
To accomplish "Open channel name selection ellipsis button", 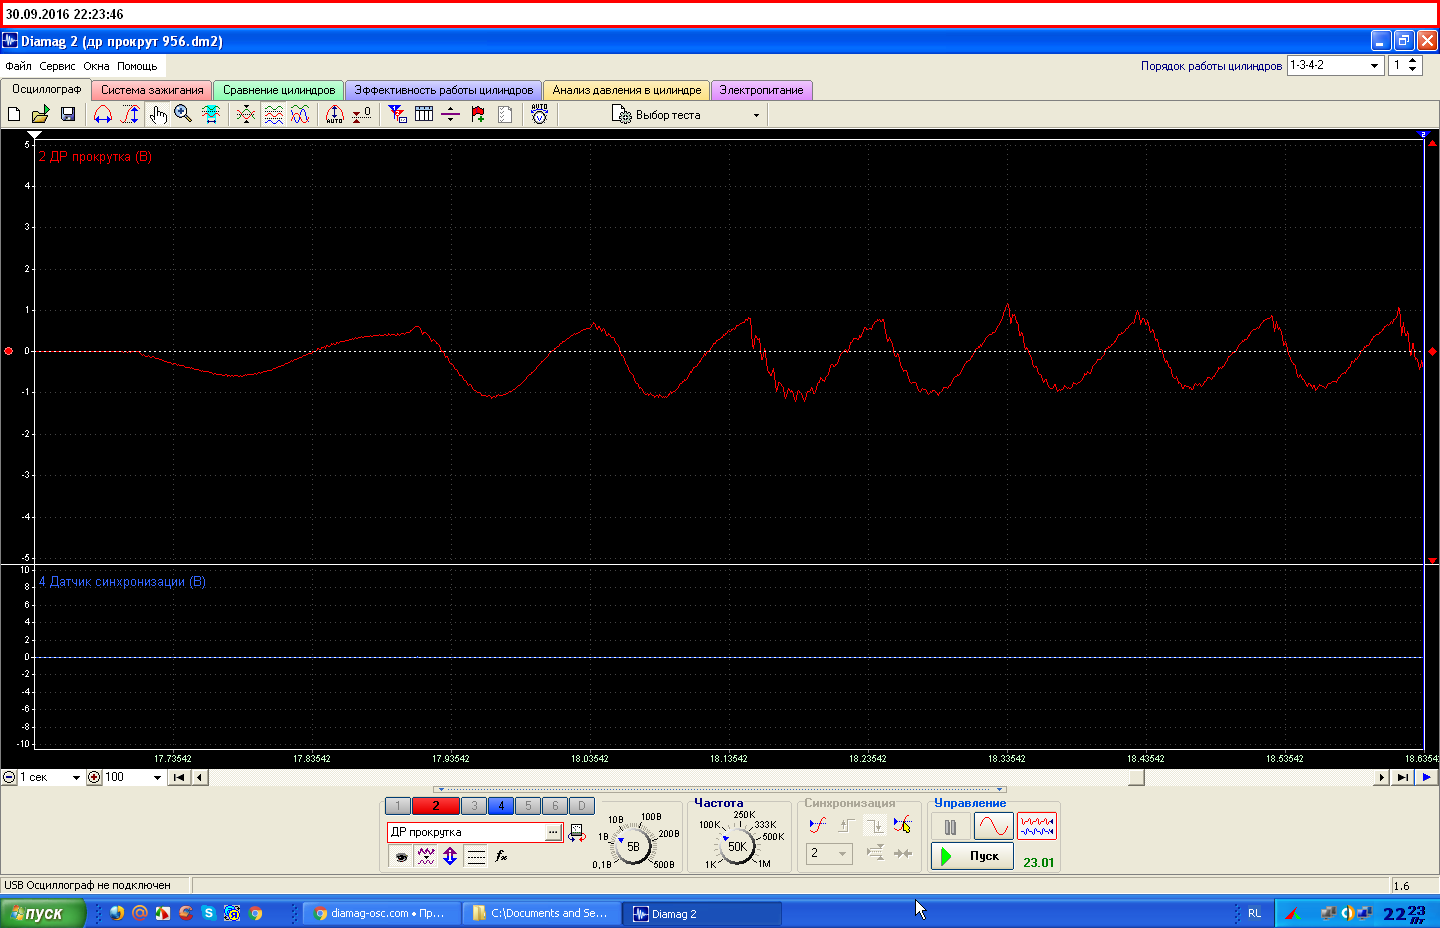I will click(x=553, y=832).
